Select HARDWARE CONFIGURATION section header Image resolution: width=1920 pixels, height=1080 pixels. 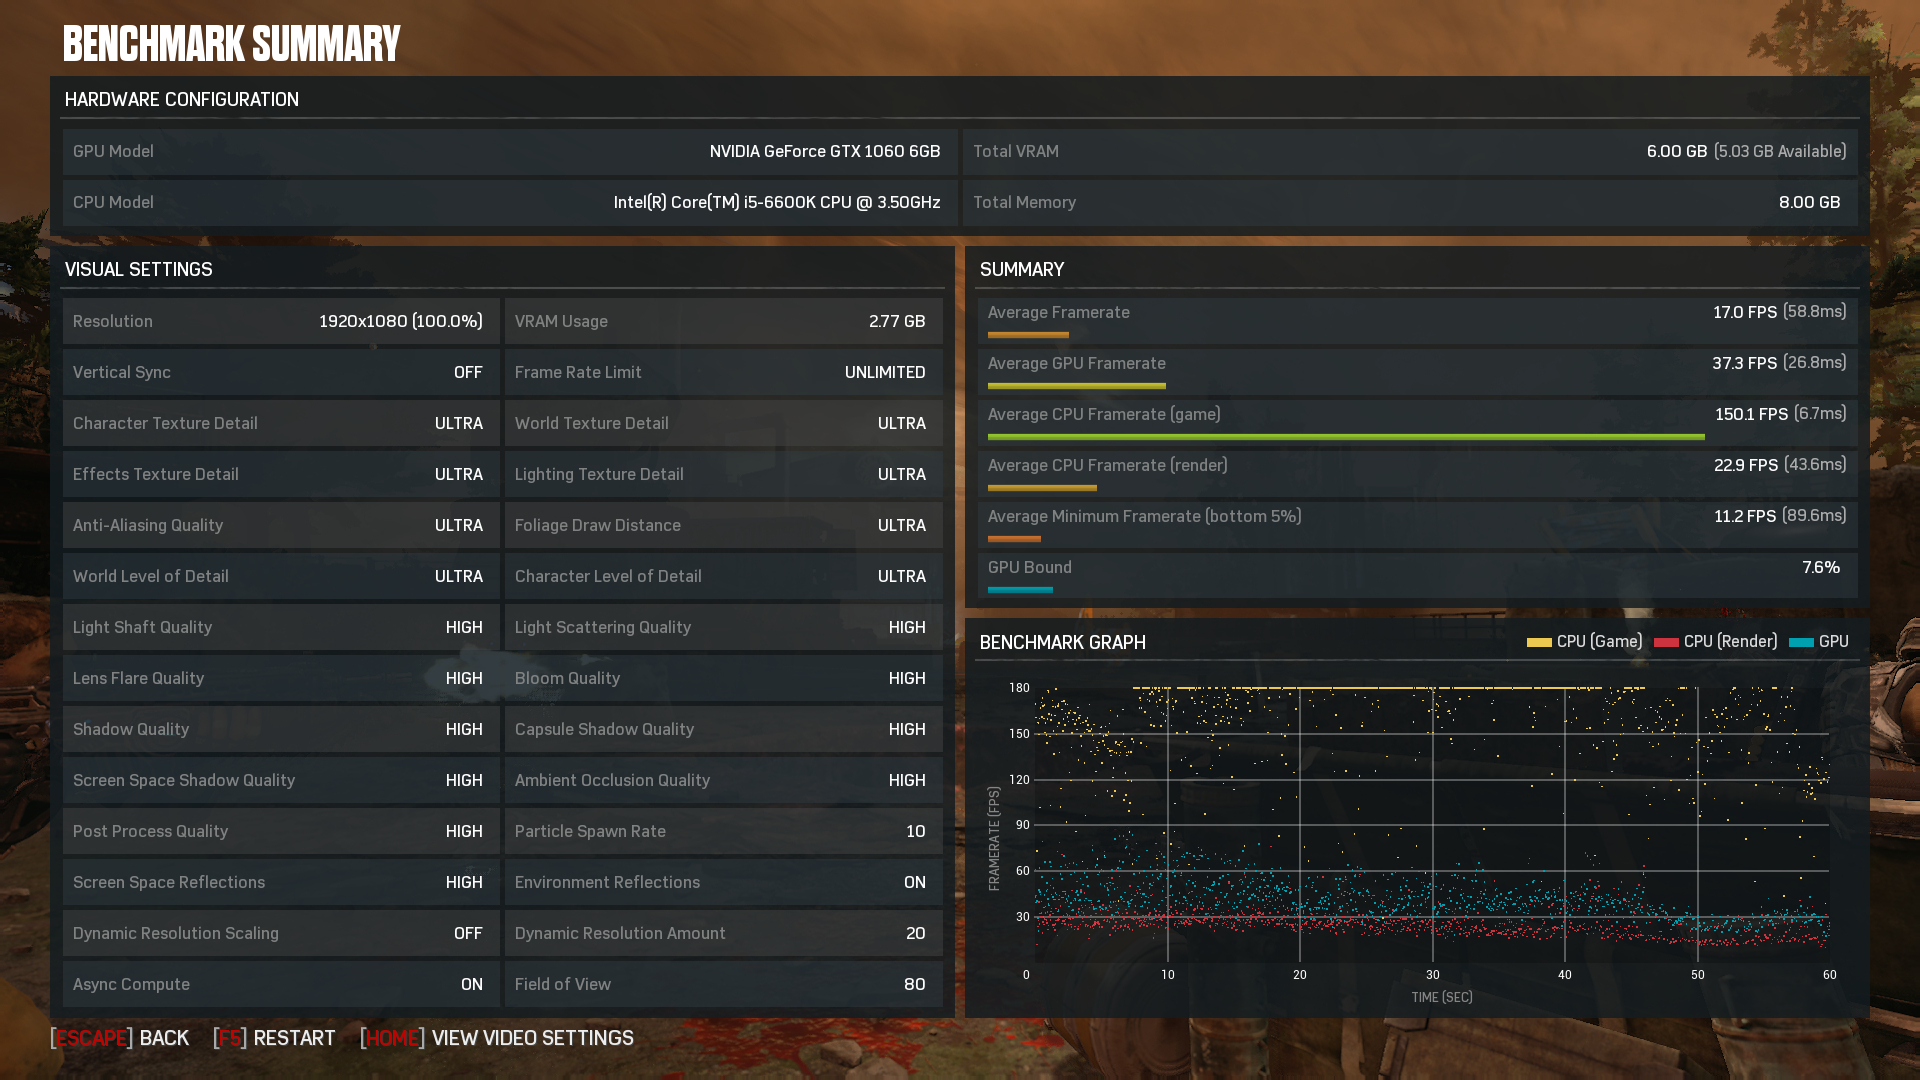[x=181, y=99]
